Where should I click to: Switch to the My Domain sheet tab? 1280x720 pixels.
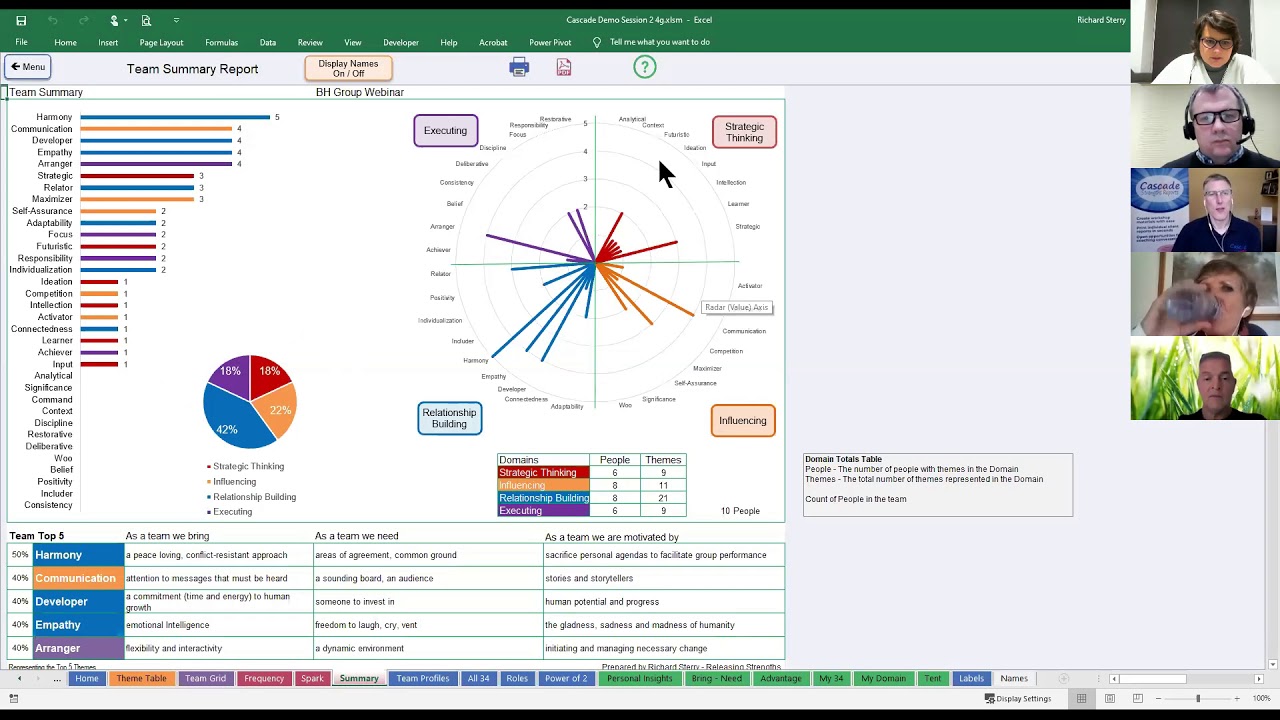coord(883,678)
